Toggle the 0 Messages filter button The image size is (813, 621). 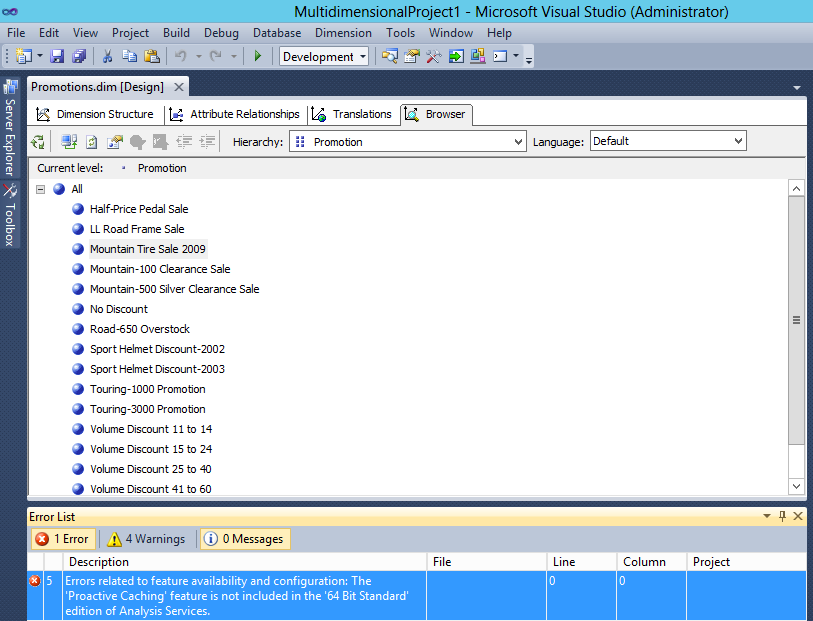click(245, 539)
